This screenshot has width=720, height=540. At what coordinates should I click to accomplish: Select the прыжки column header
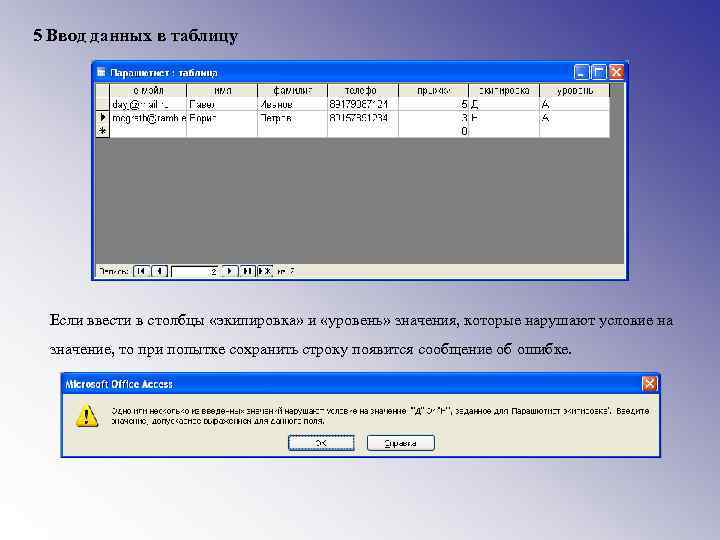[x=433, y=90]
